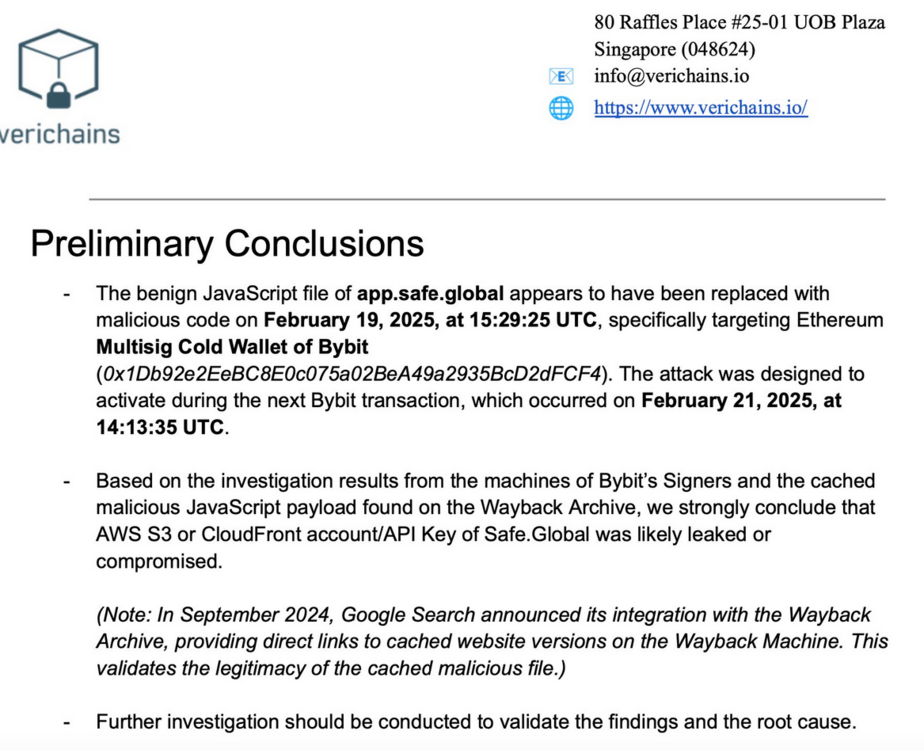This screenshot has width=924, height=750.
Task: Click the Verichains cube-and-lock logo
Action: tap(58, 68)
